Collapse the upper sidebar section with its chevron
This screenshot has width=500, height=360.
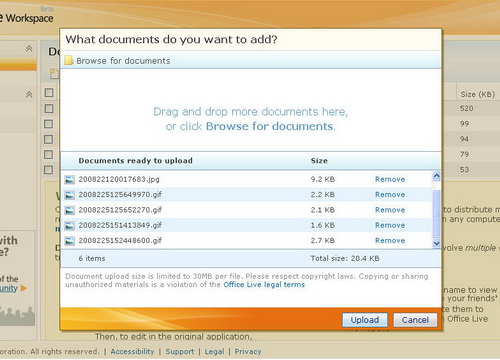[29, 49]
